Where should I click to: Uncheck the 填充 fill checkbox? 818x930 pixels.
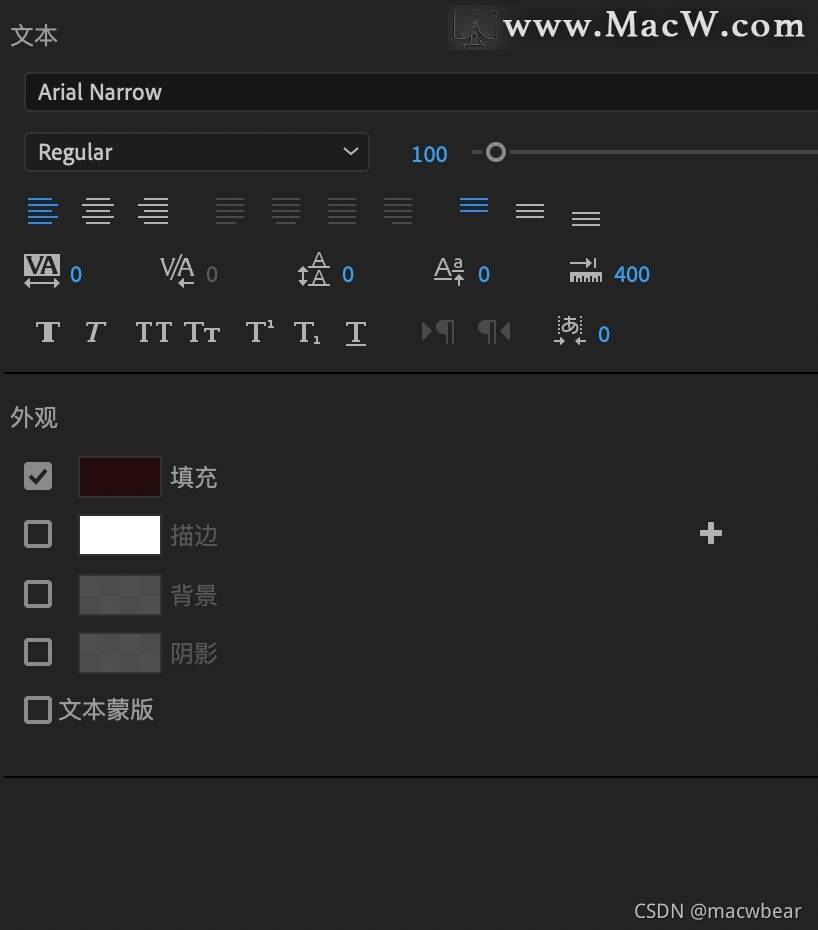click(x=38, y=476)
